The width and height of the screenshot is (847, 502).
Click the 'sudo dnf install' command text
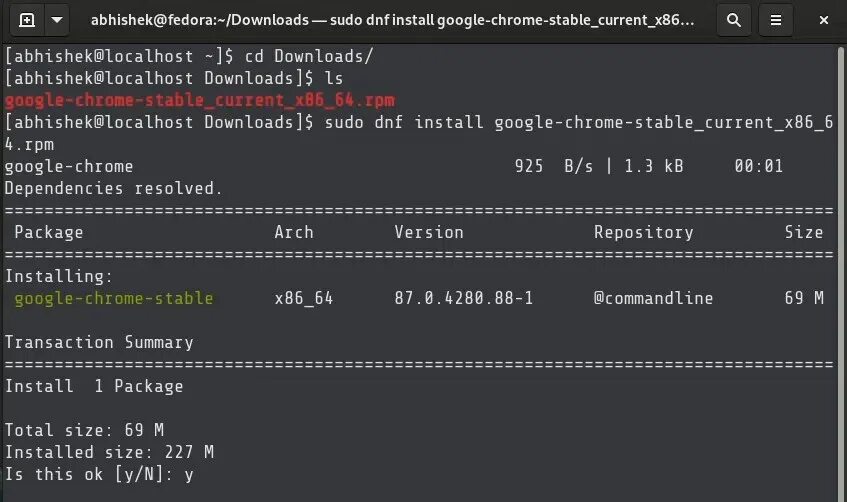tap(404, 122)
